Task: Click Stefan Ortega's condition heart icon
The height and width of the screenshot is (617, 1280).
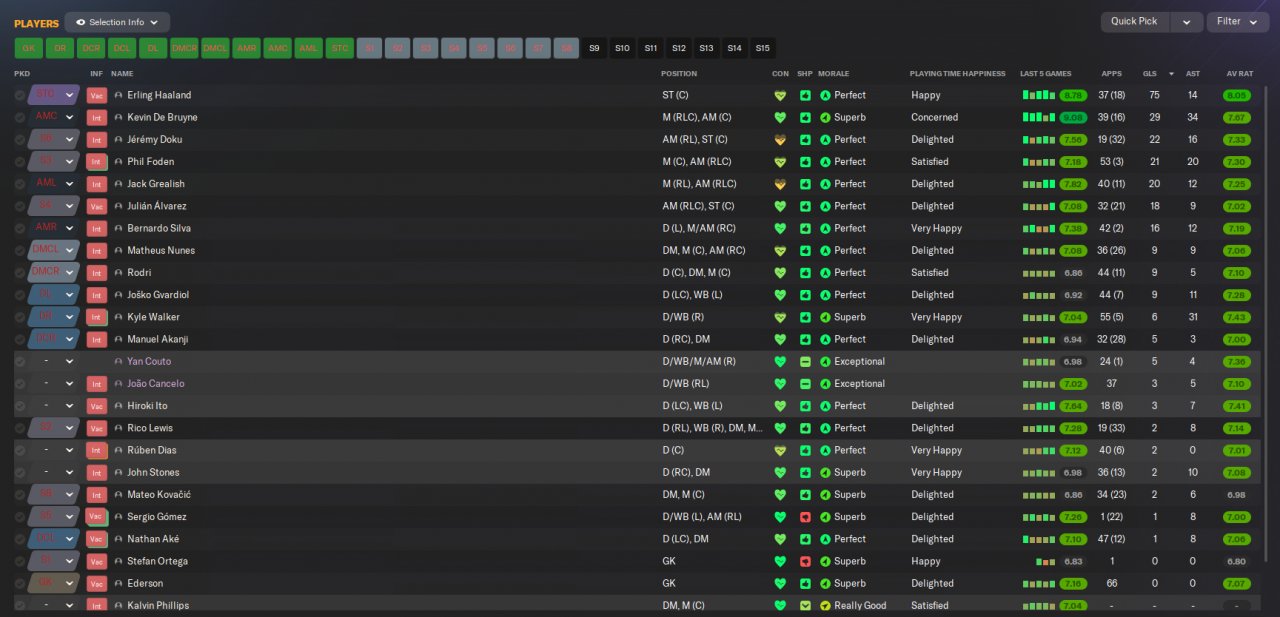Action: [x=780, y=562]
